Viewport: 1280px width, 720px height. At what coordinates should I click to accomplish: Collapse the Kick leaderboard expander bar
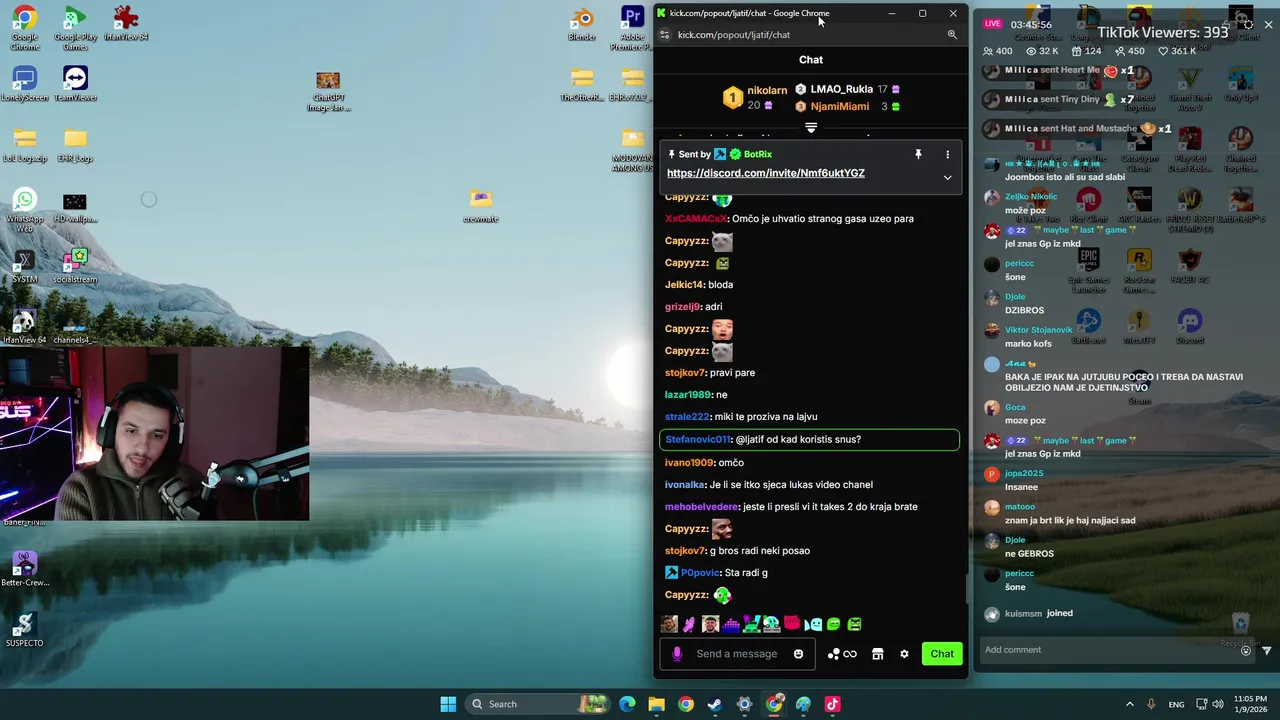[811, 128]
